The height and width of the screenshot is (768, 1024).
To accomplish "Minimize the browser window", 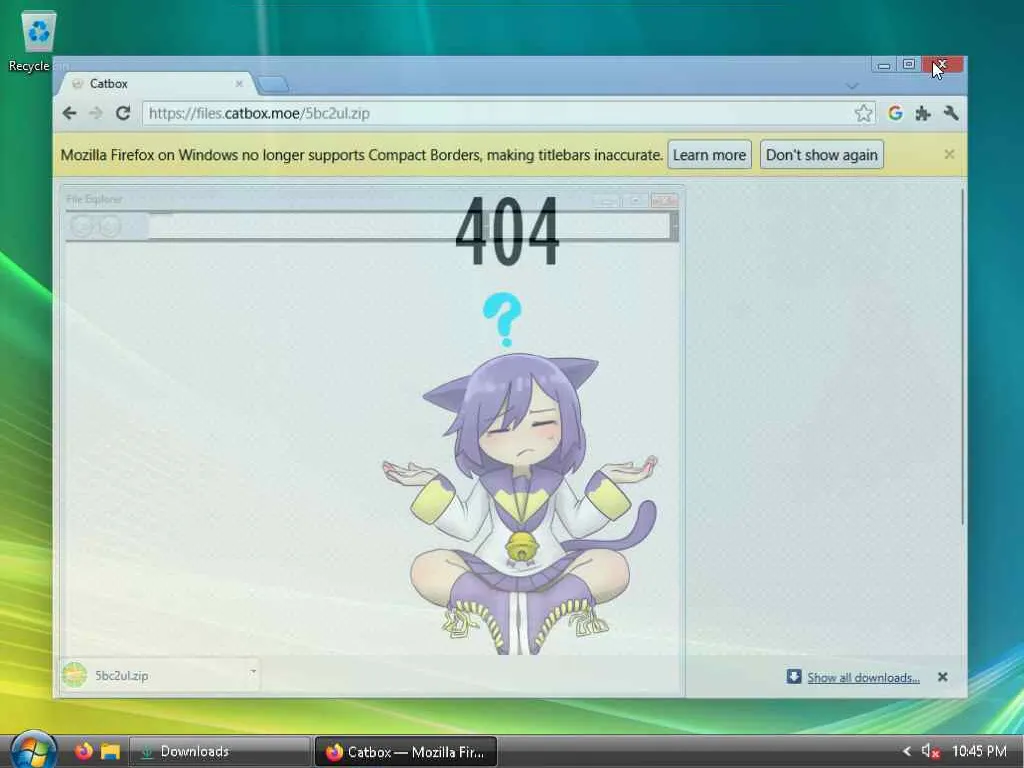I will [884, 65].
